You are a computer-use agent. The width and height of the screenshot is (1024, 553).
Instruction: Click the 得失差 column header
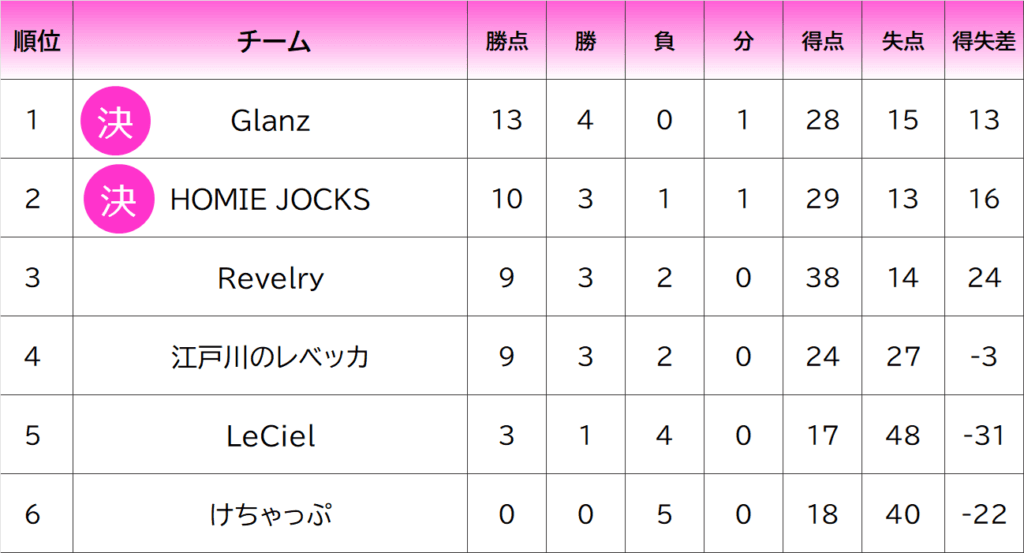tap(984, 42)
